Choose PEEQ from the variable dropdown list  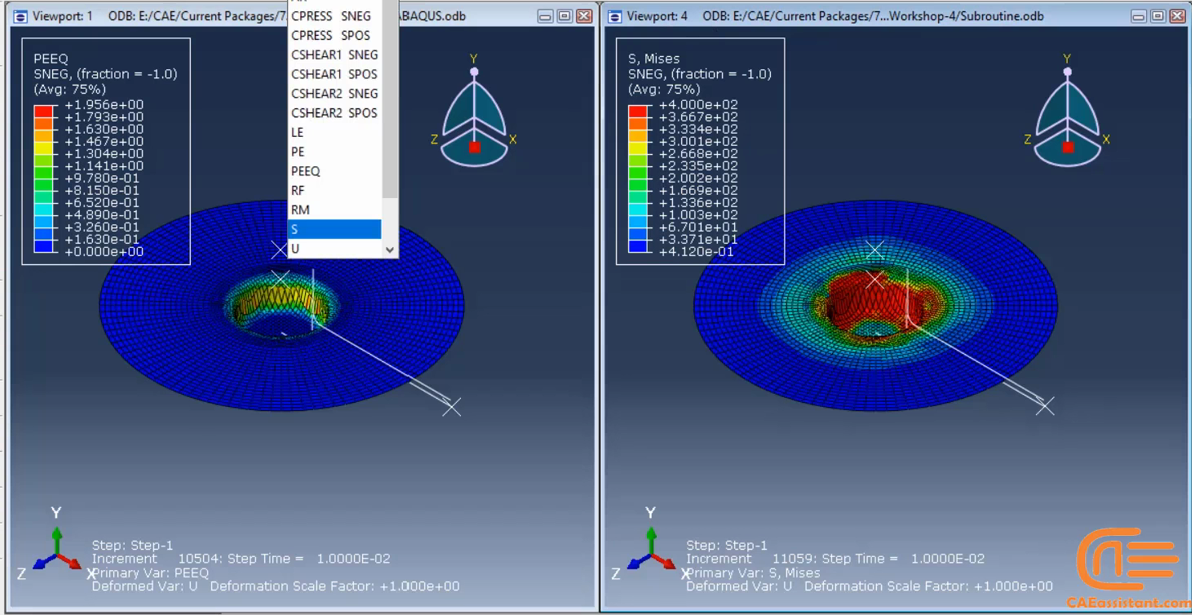point(334,171)
